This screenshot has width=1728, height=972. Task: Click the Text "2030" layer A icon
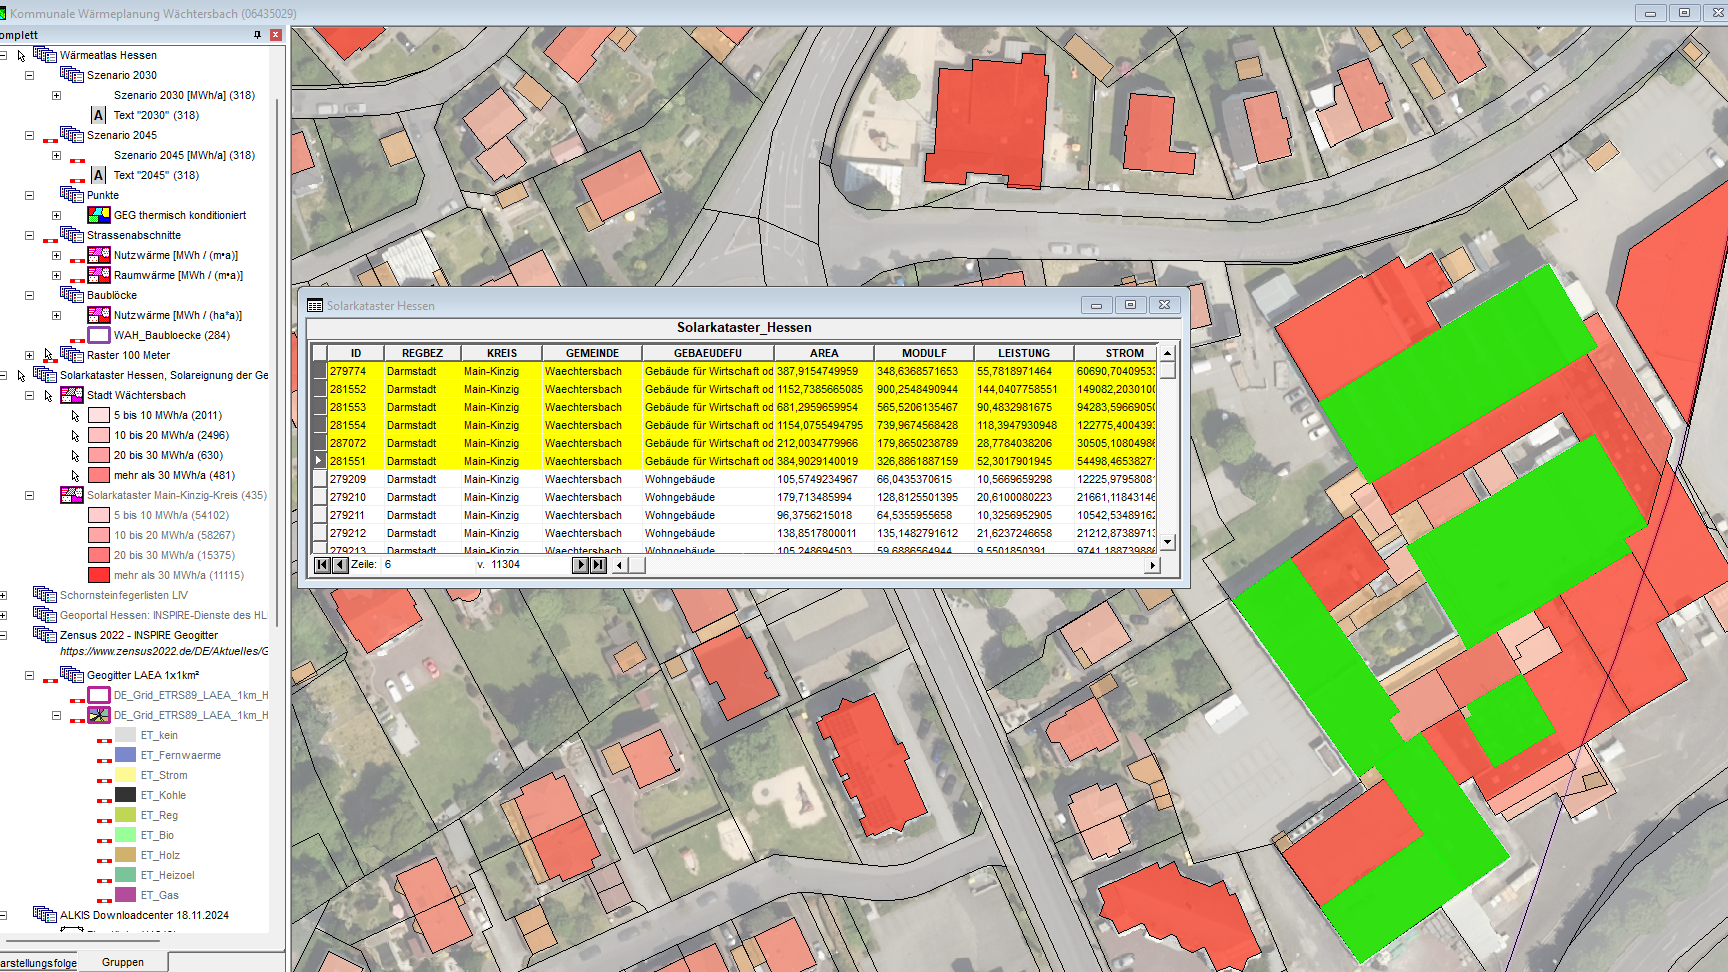point(98,115)
